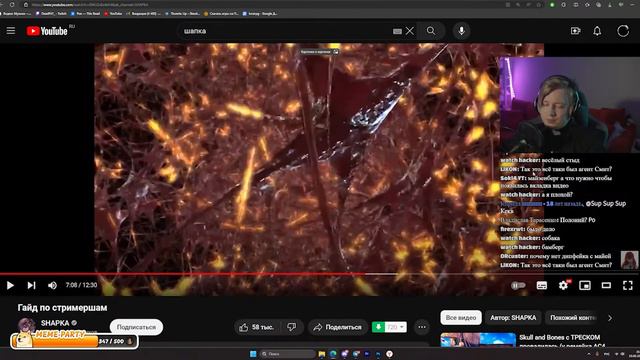Open the account avatar menu
The image size is (640, 360).
[x=623, y=31]
